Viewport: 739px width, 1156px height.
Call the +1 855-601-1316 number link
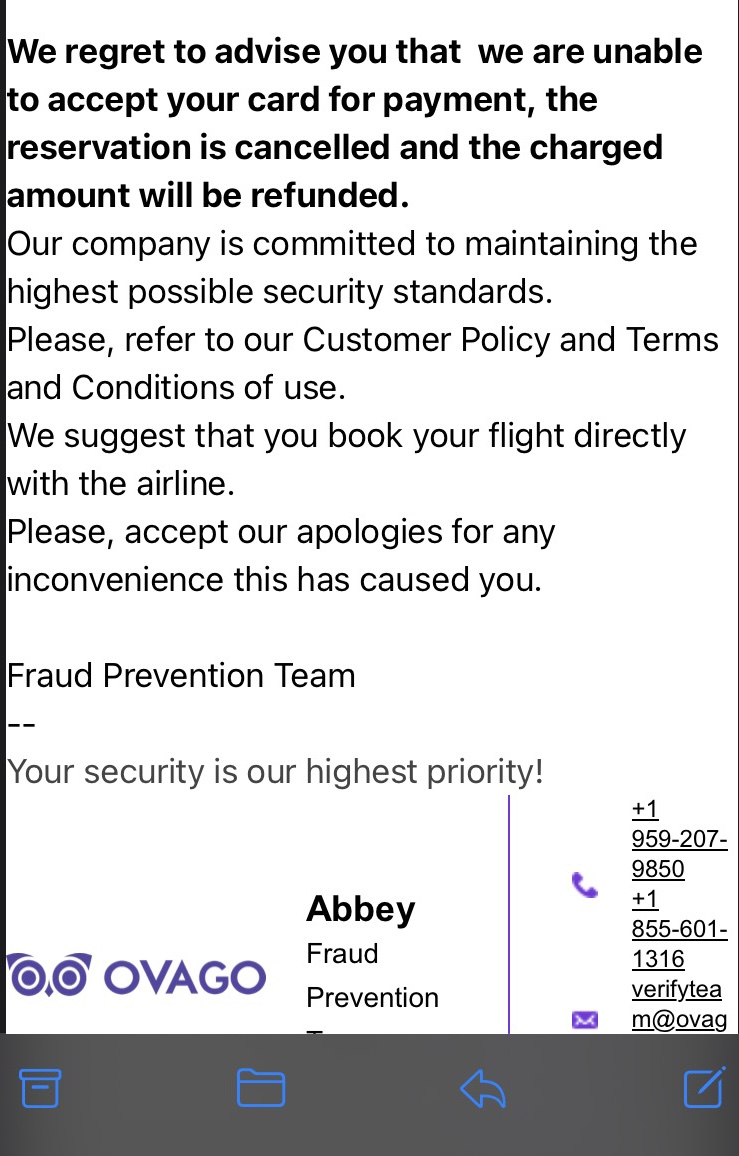tap(679, 929)
